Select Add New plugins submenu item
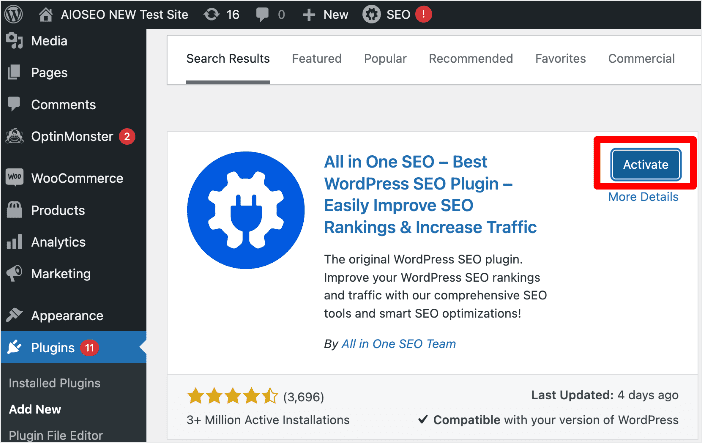Viewport: 702px width, 443px height. tap(35, 409)
